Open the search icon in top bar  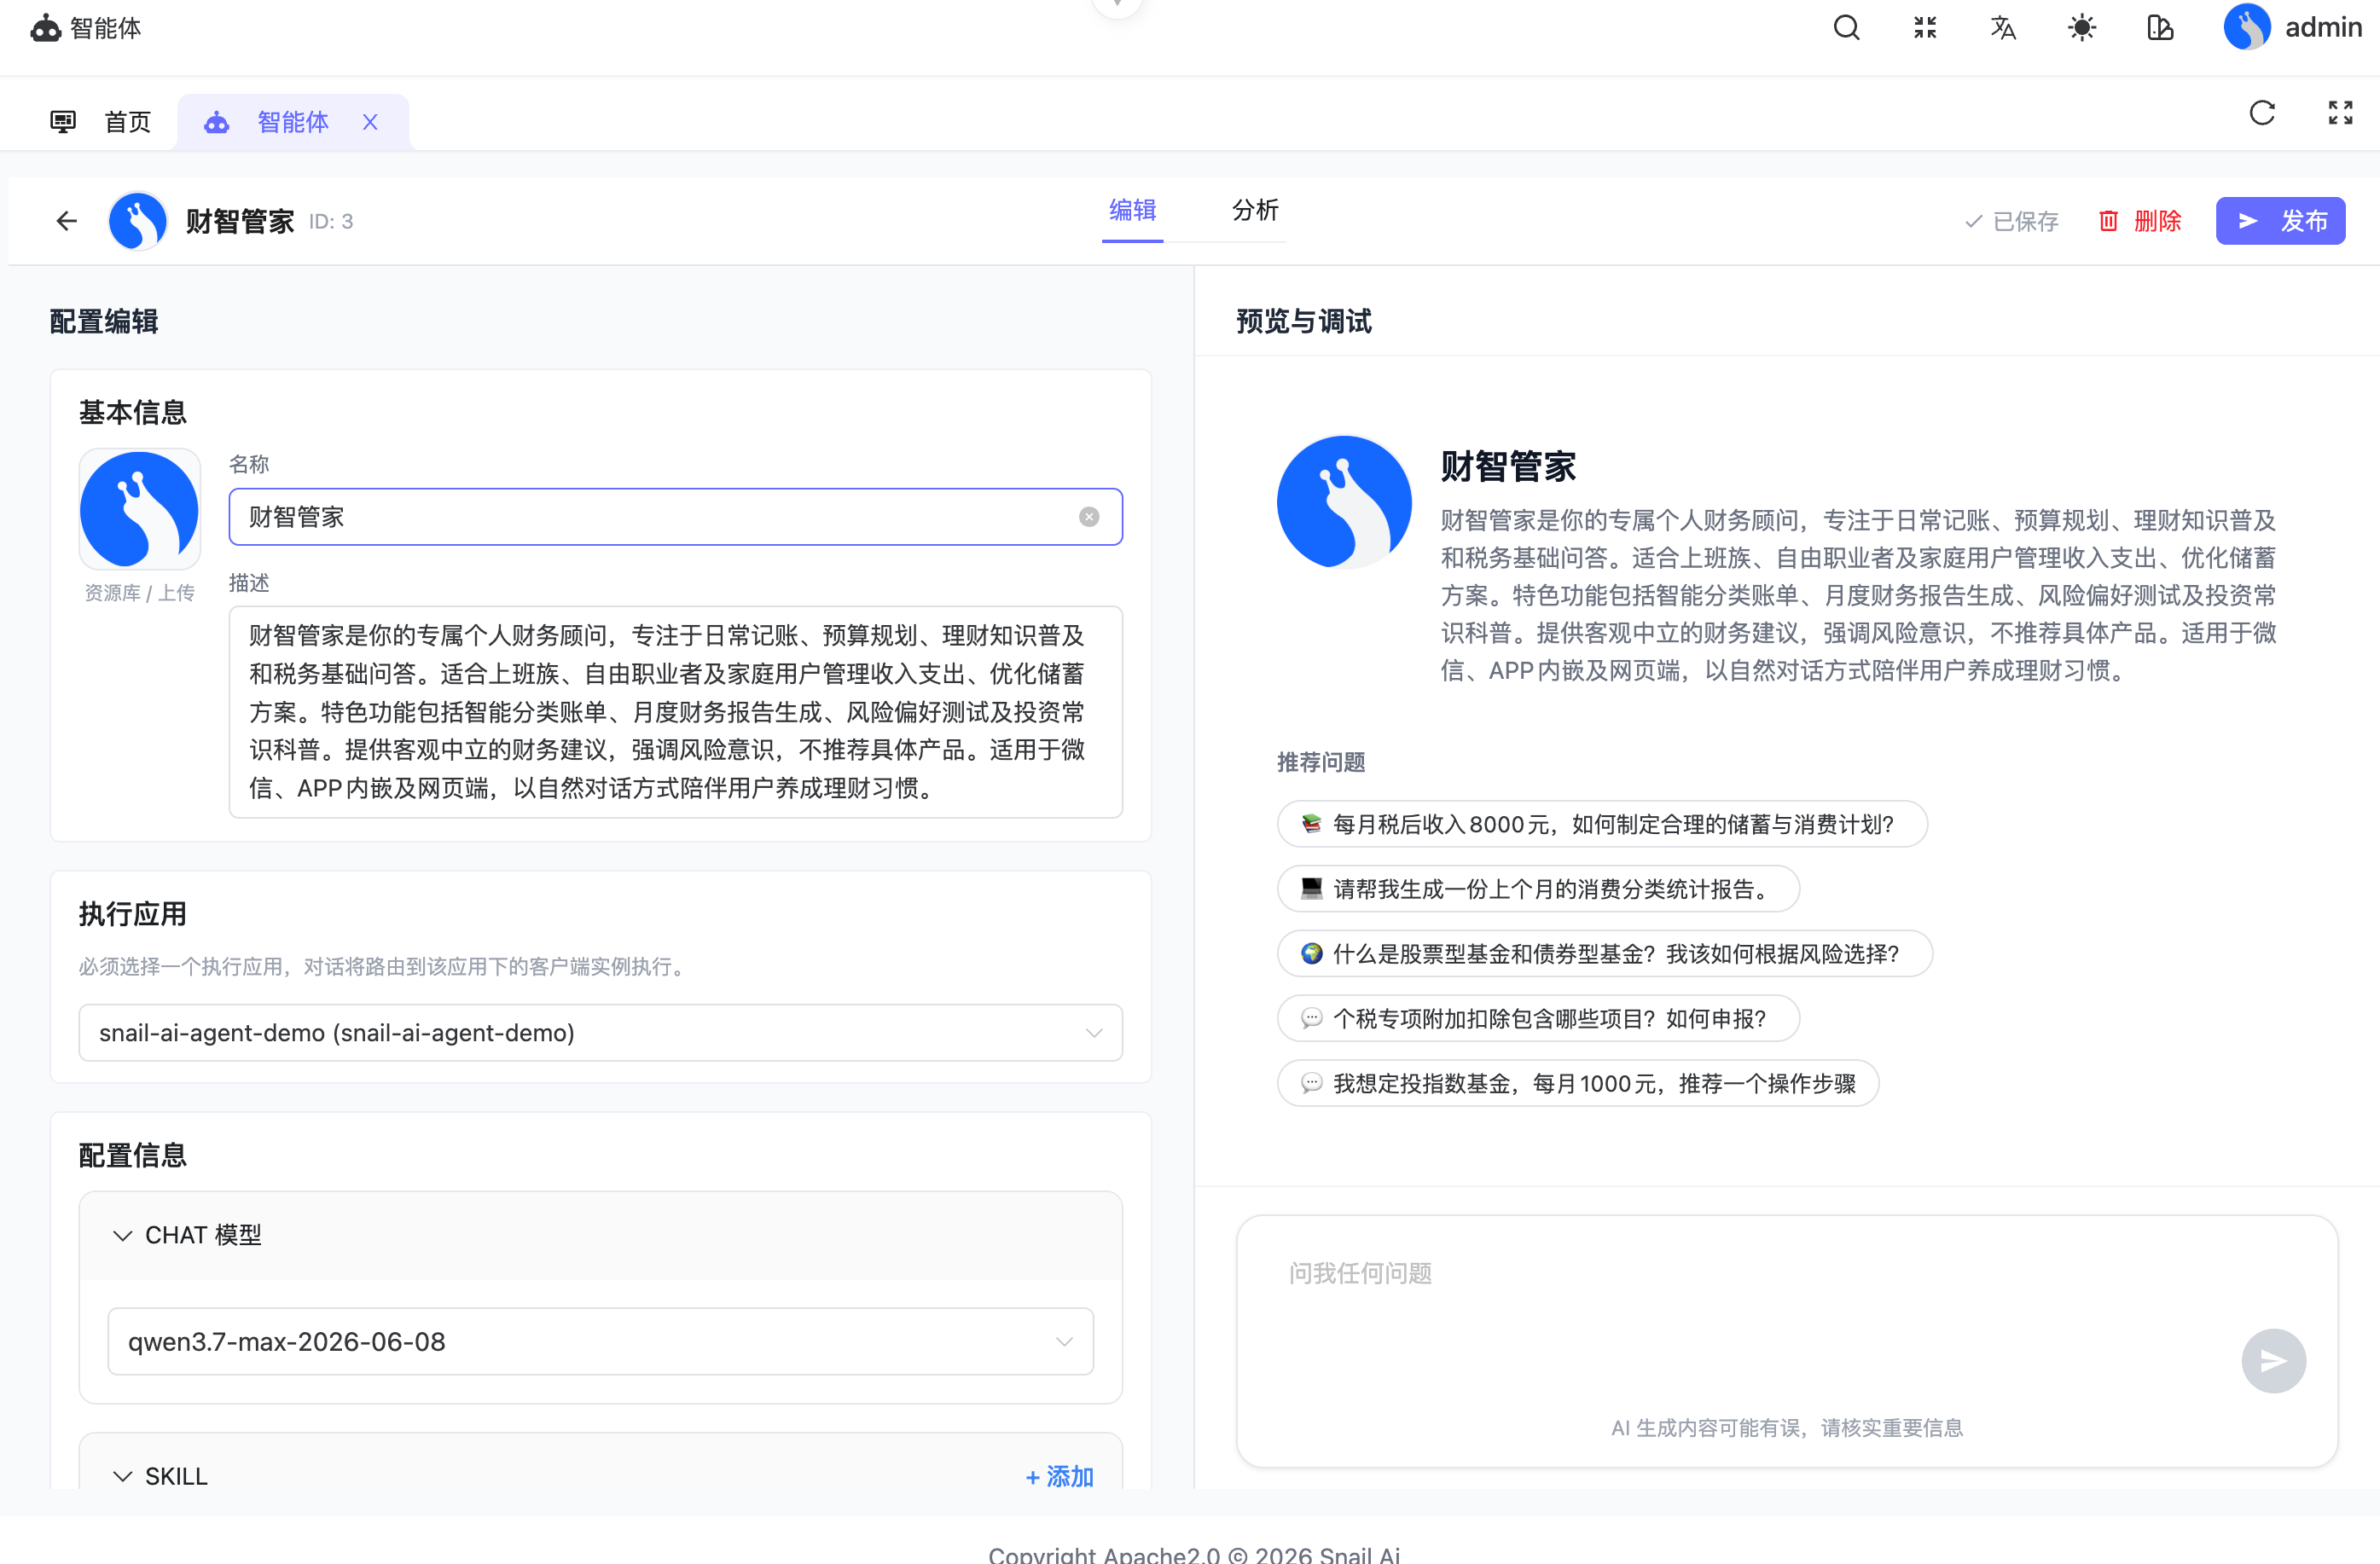click(x=1846, y=27)
